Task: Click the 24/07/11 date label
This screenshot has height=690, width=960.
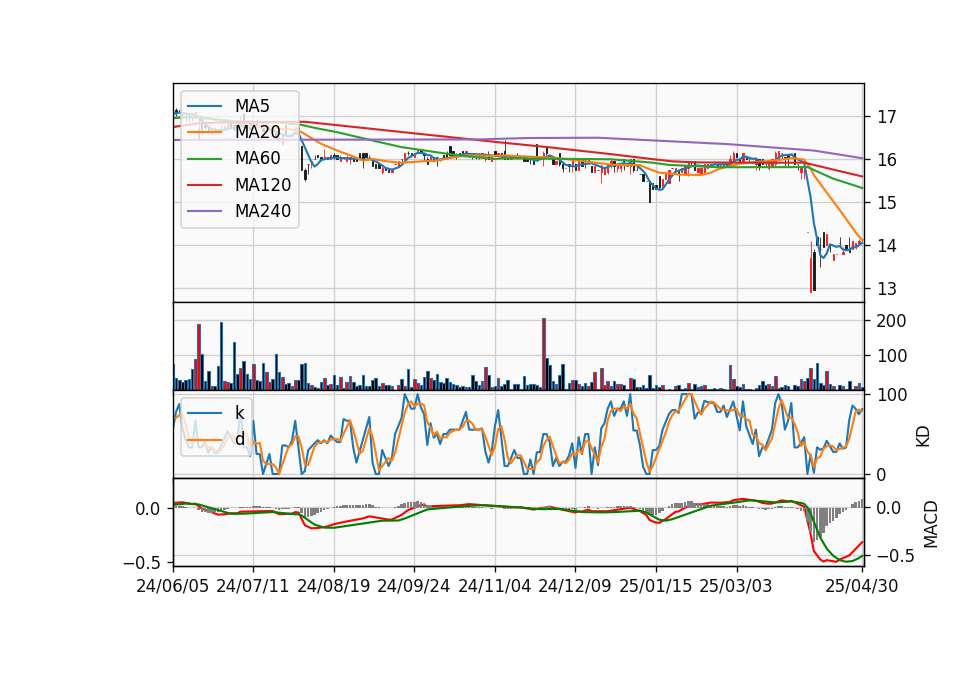Action: tap(252, 586)
